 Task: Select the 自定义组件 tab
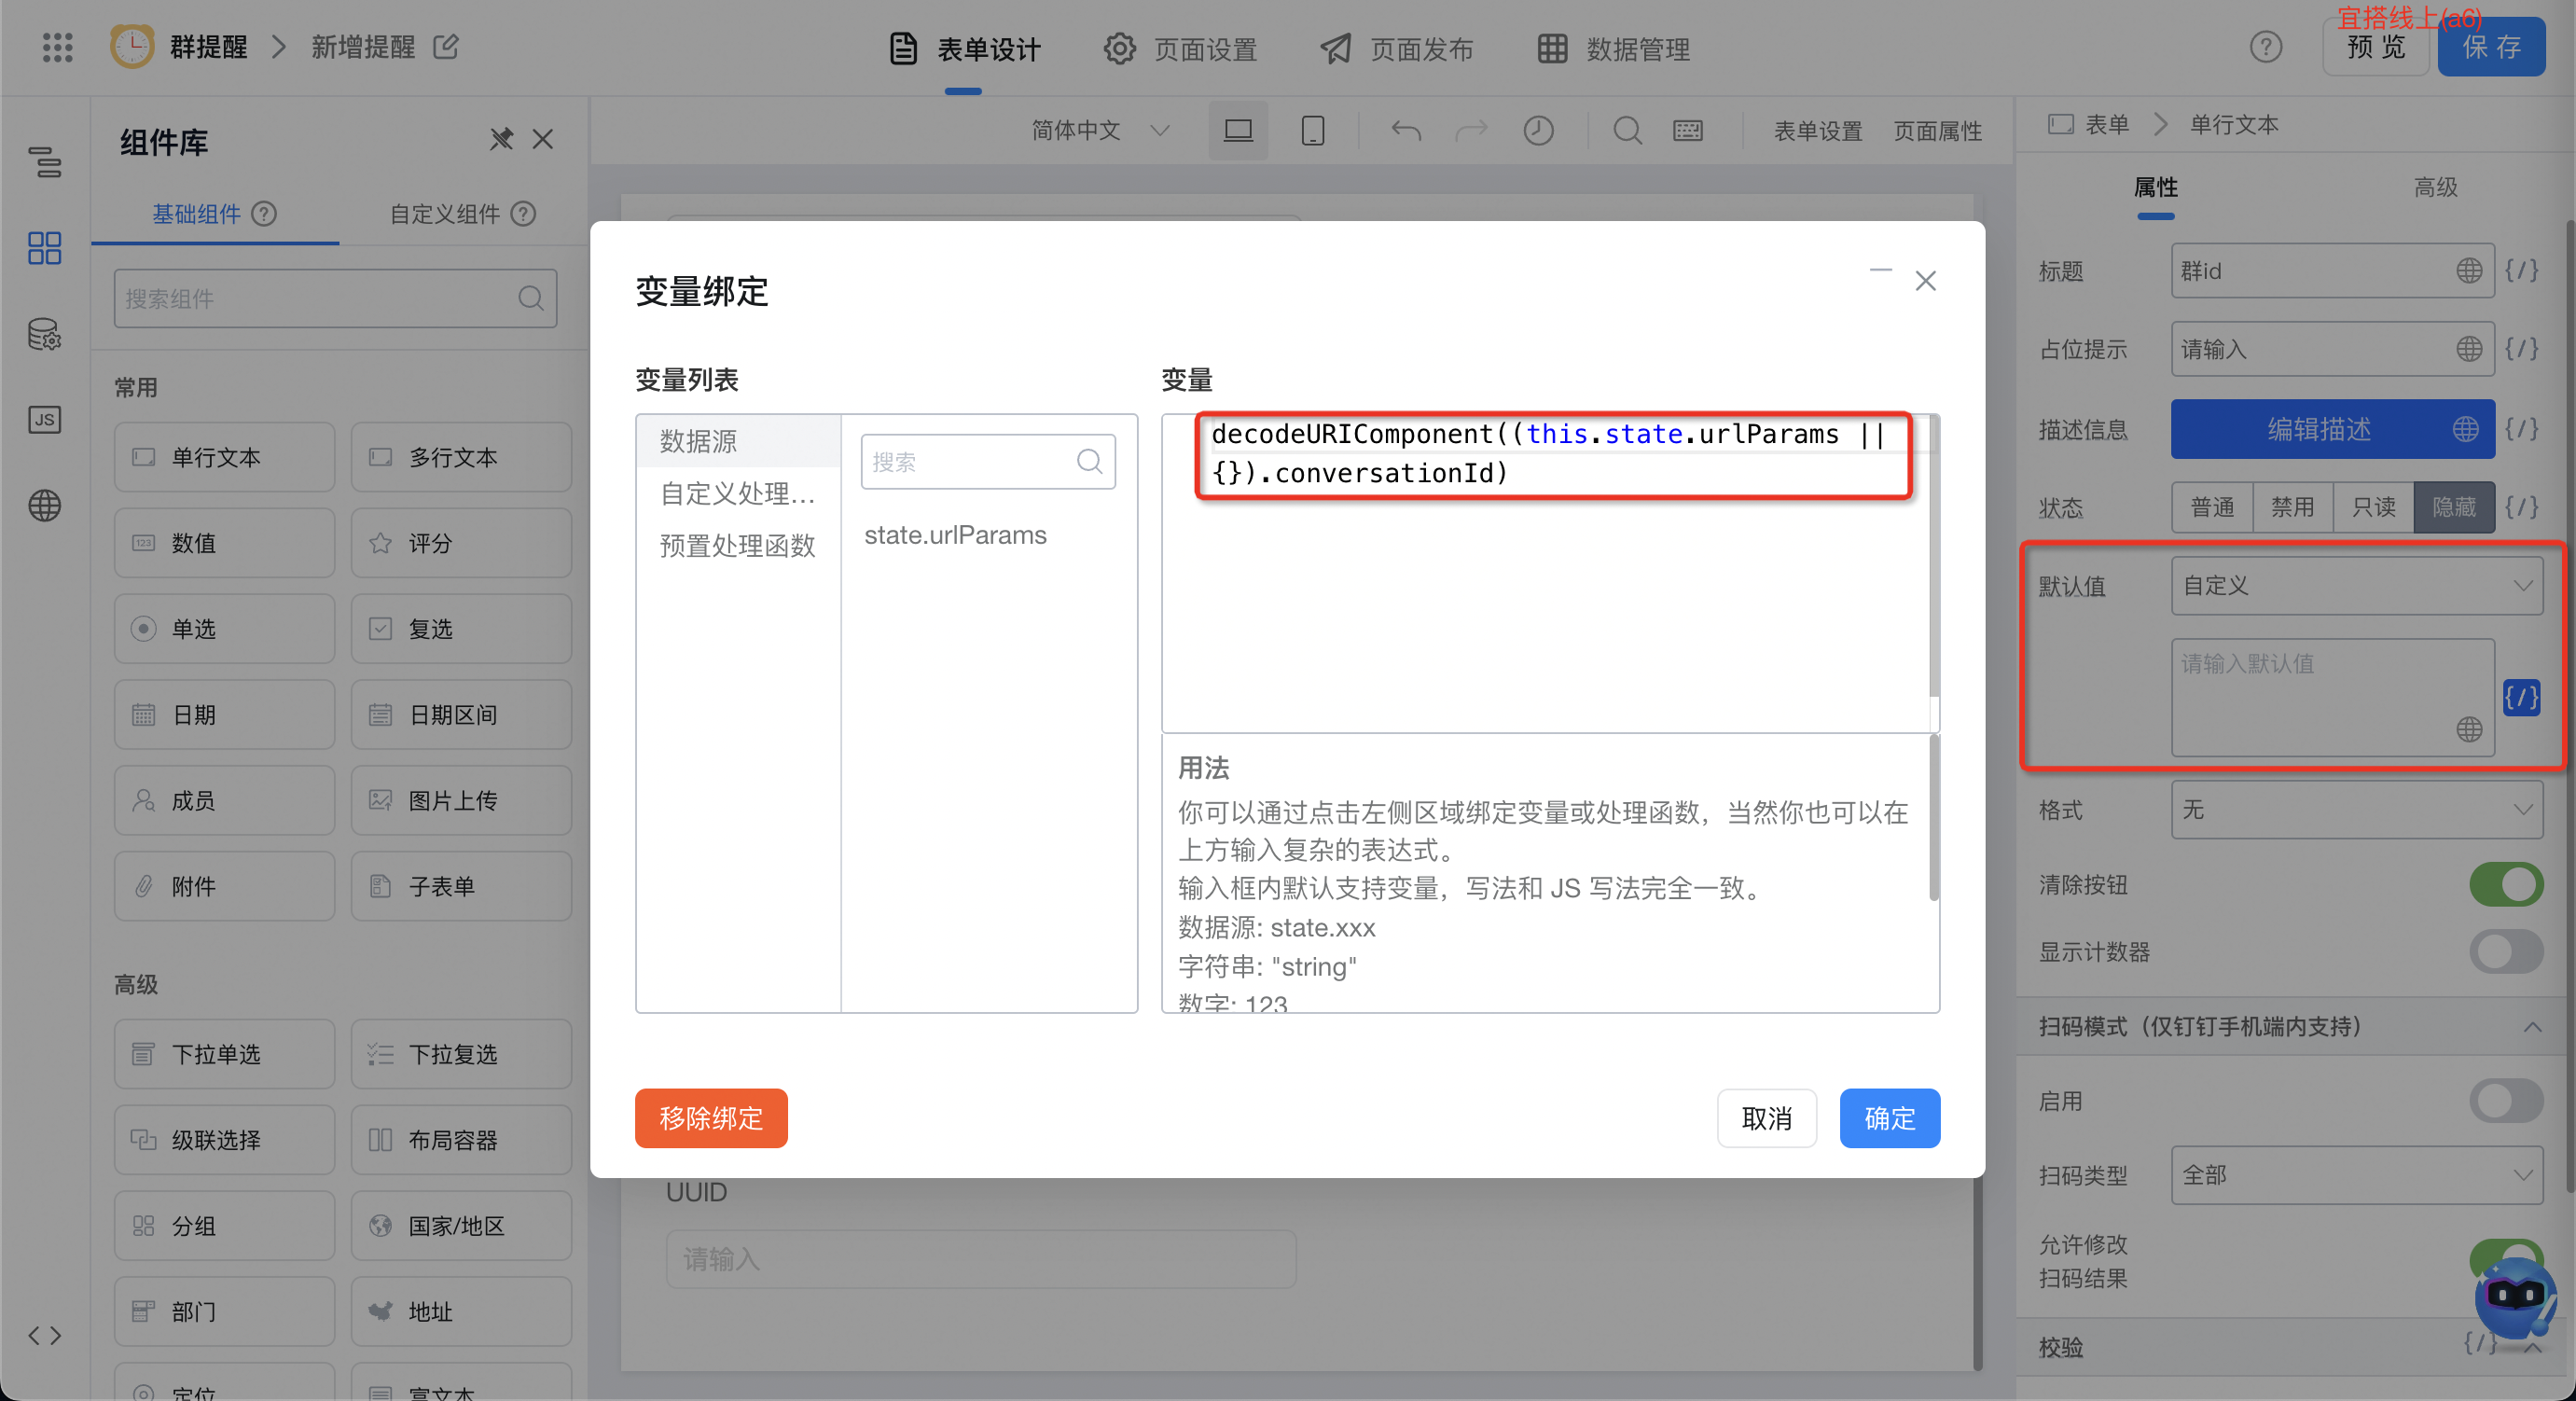click(462, 214)
